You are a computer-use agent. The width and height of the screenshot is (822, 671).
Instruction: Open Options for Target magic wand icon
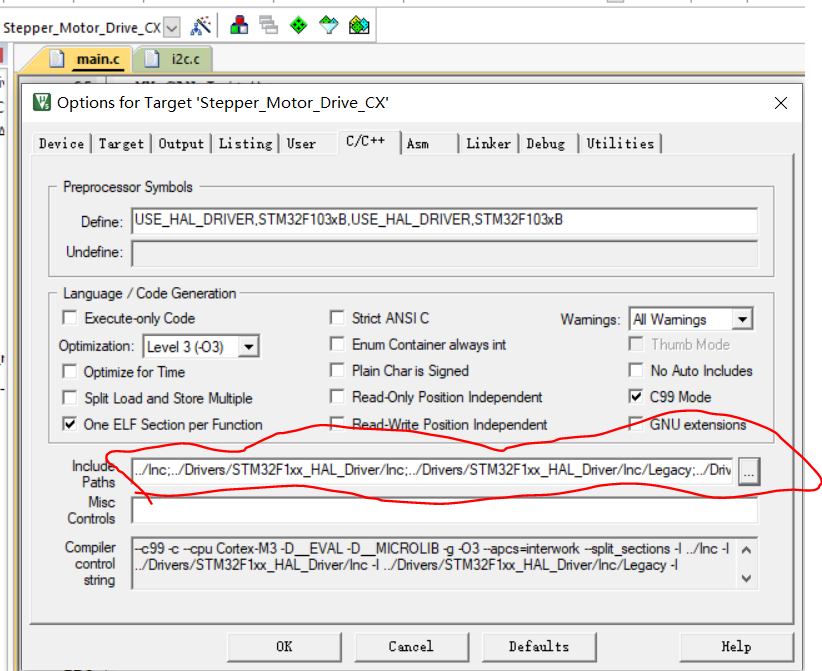click(x=201, y=25)
